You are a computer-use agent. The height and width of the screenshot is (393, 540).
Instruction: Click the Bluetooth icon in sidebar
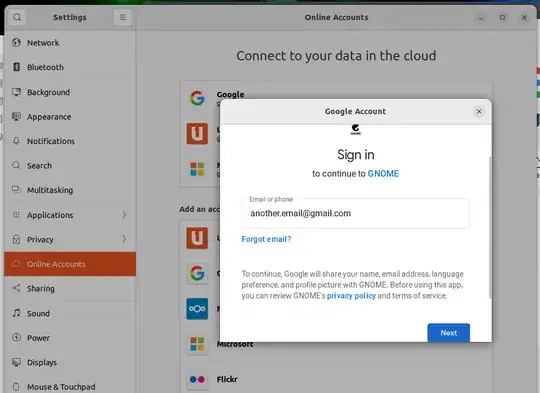tap(16, 67)
